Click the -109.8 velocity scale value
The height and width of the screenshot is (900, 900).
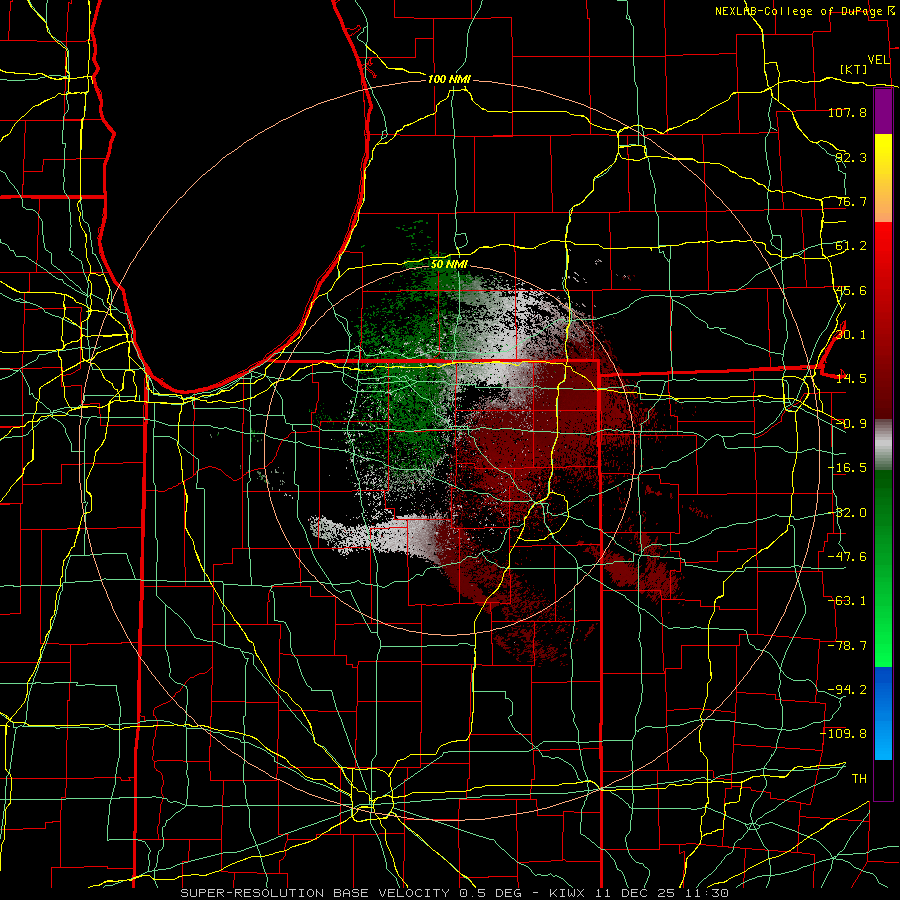pyautogui.click(x=844, y=734)
